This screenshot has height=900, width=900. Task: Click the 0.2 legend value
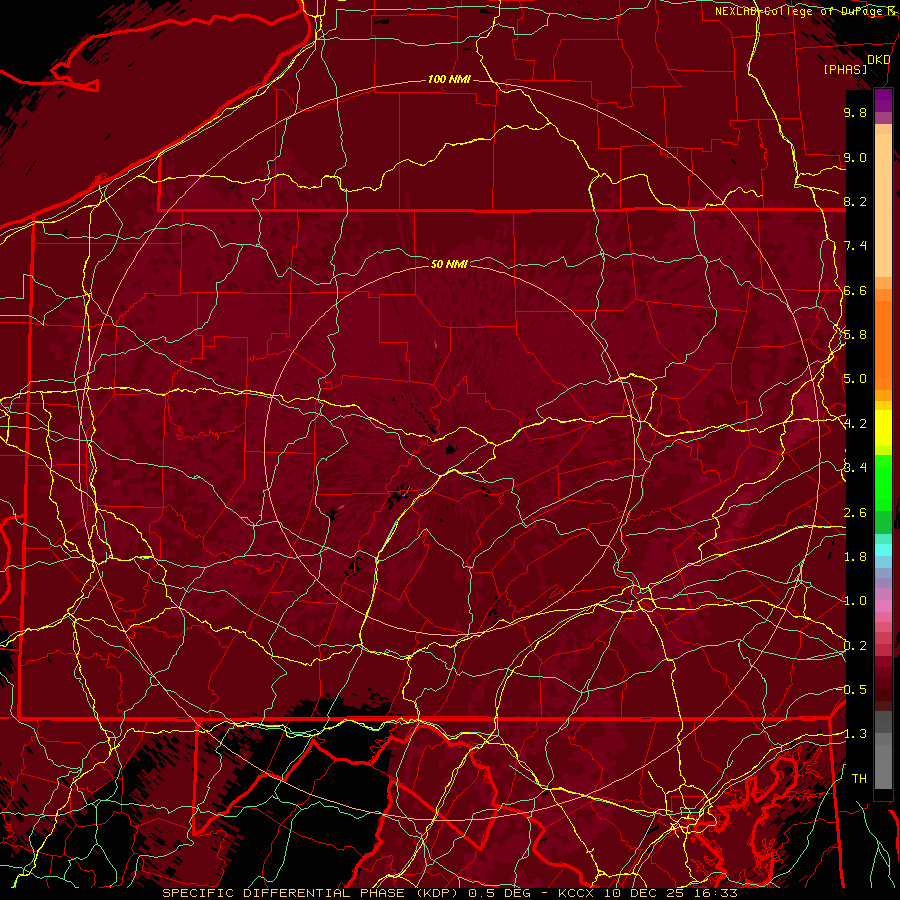[855, 646]
